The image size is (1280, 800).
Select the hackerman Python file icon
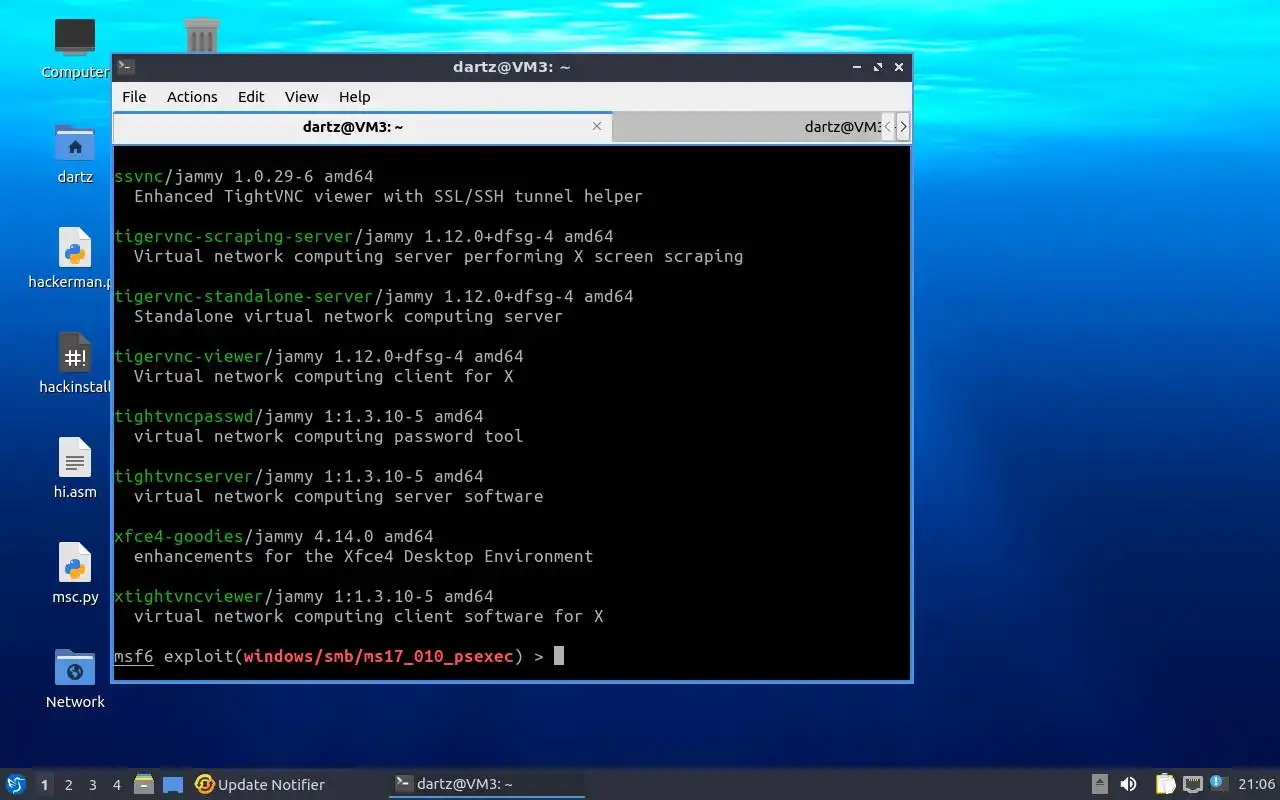[x=75, y=247]
